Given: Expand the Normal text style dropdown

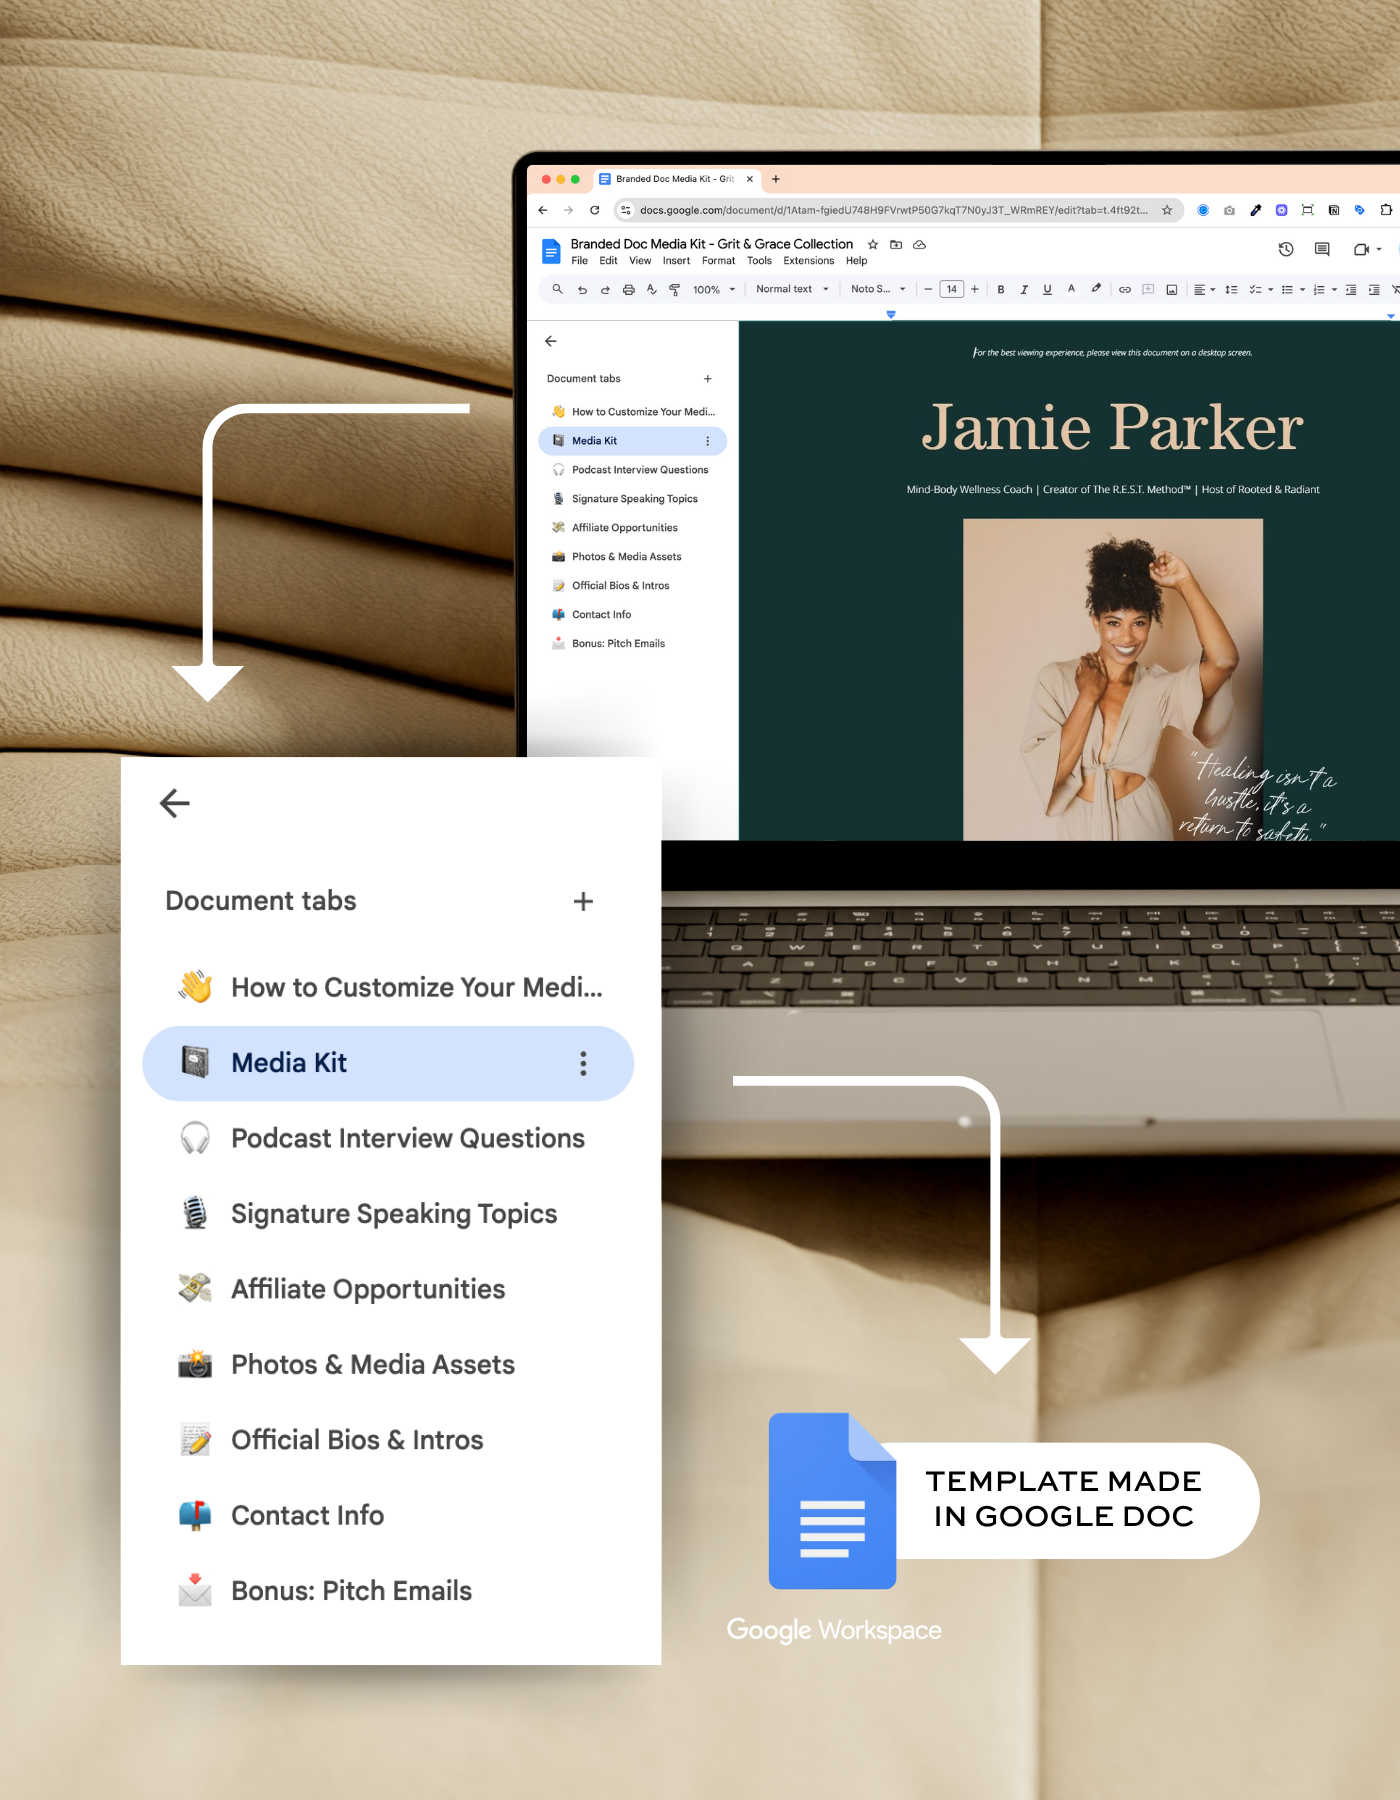Looking at the screenshot, I should coord(792,289).
